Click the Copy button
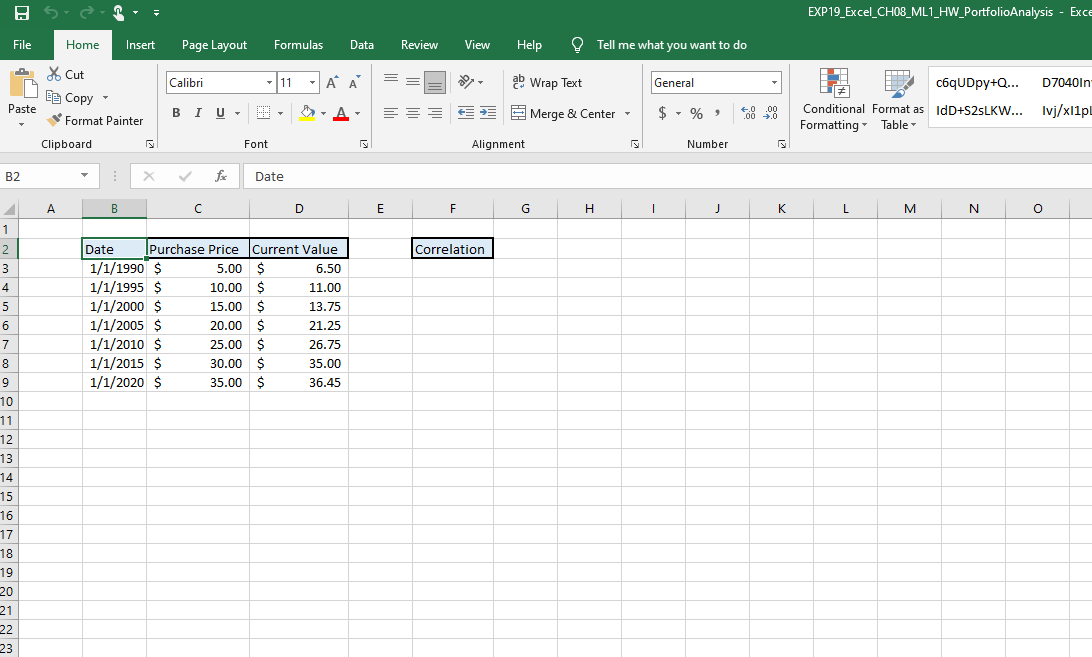 click(70, 98)
